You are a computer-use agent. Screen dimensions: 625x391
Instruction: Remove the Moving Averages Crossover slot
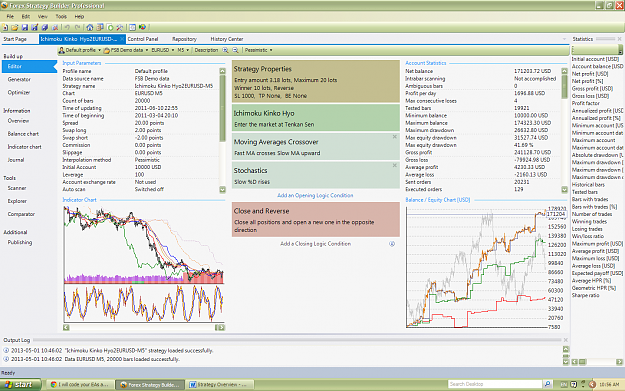coord(395,137)
